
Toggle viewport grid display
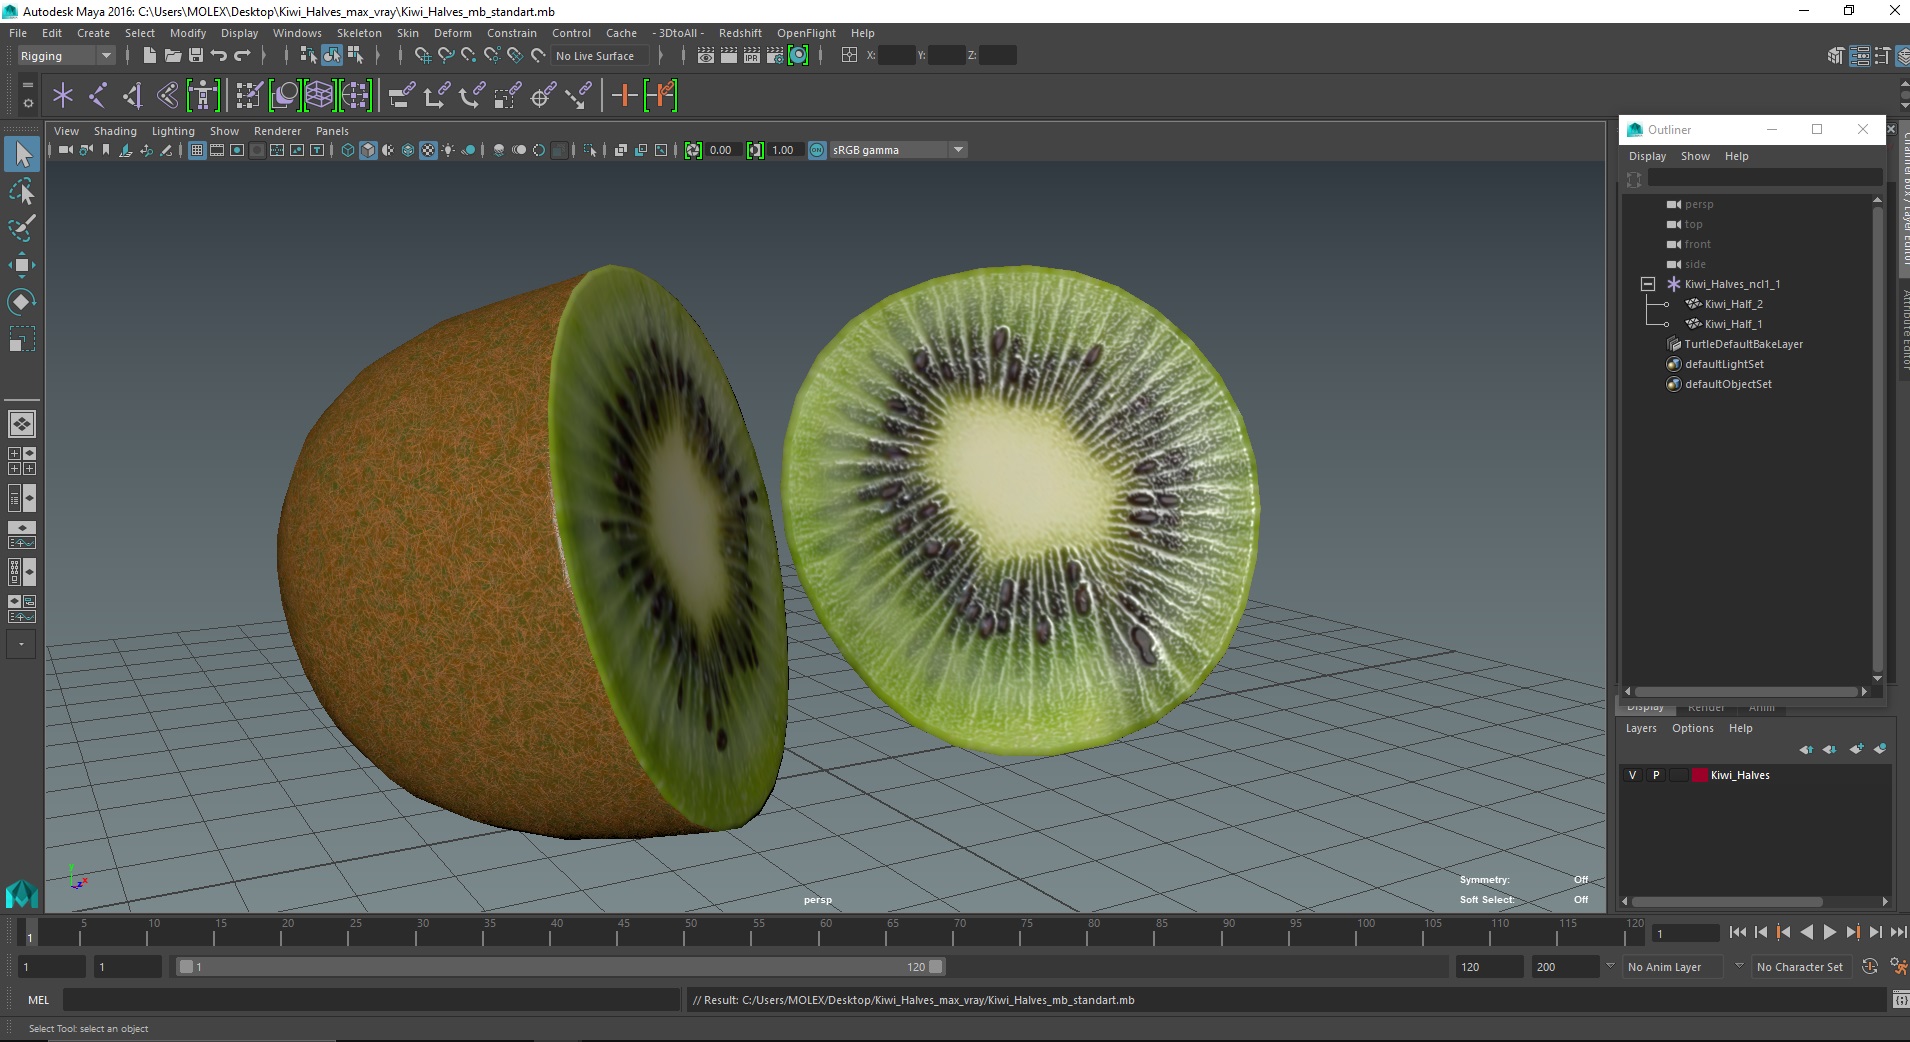(x=197, y=150)
